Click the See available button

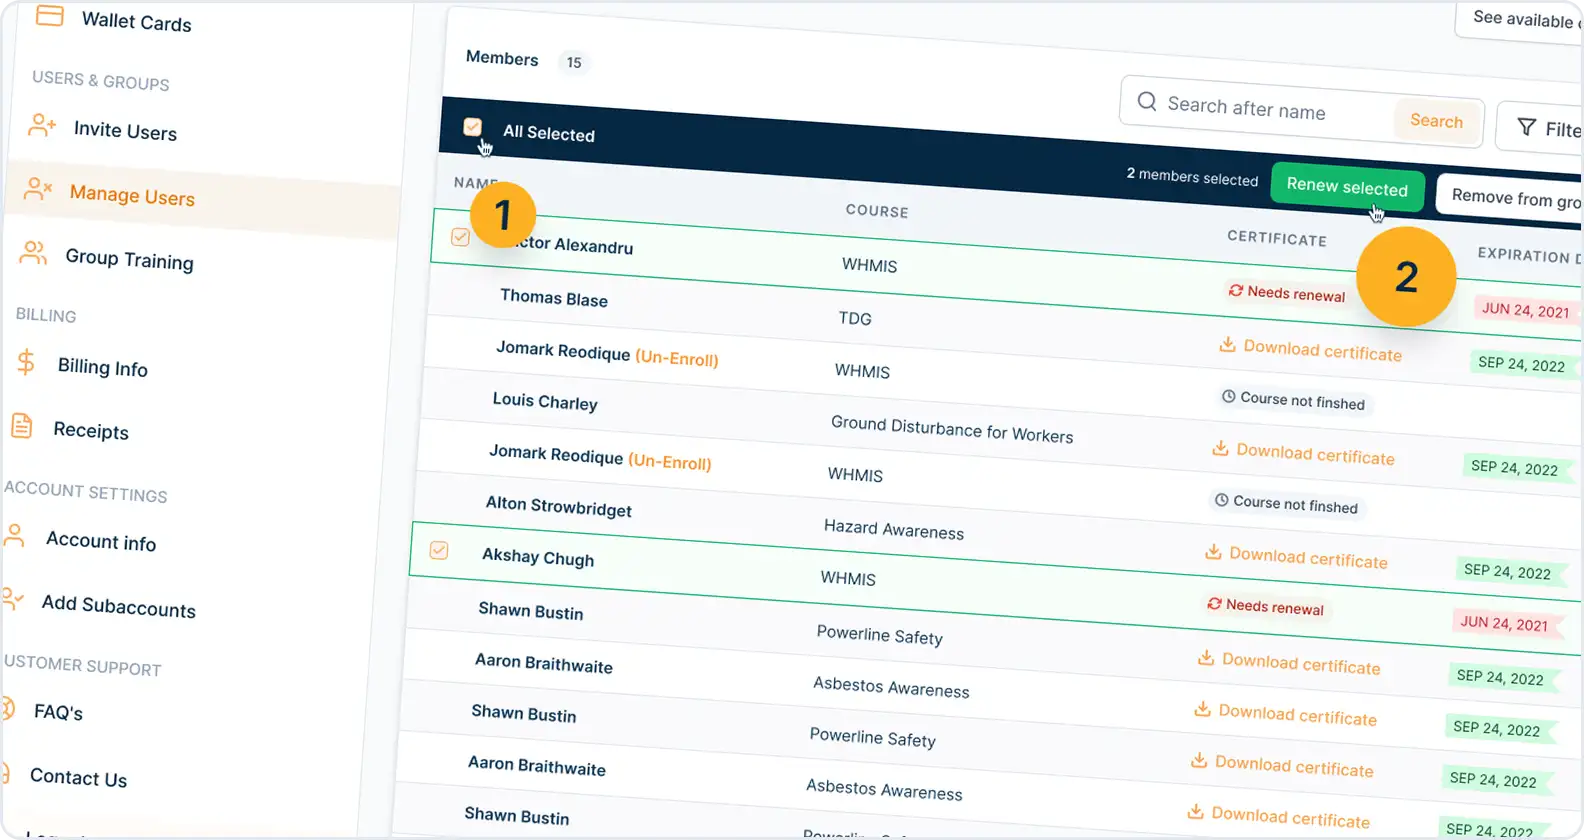coord(1520,18)
